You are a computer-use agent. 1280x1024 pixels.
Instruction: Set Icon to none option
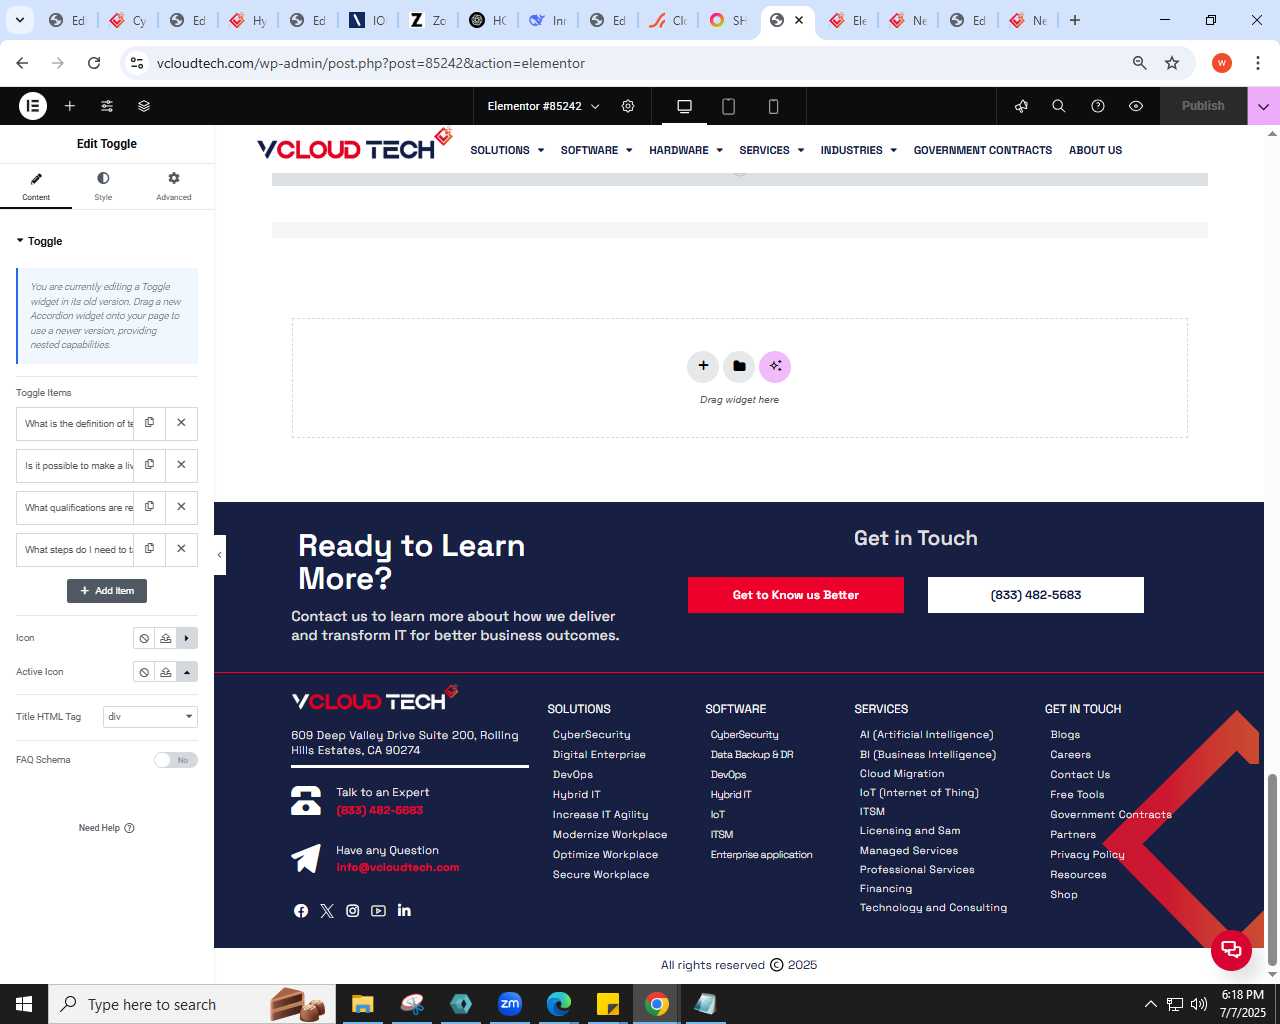[144, 638]
